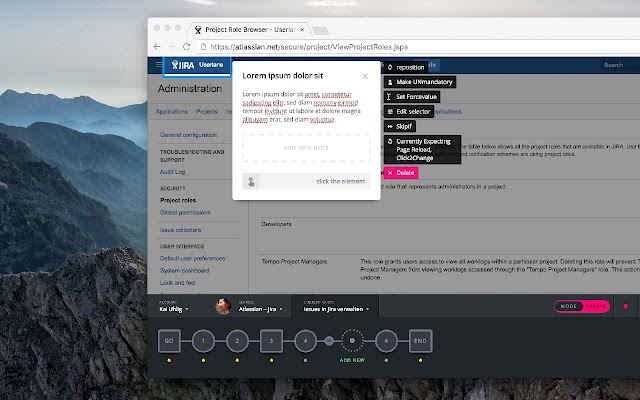Toggle the MODE CREATE switch
640x400 pixels.
click(582, 306)
